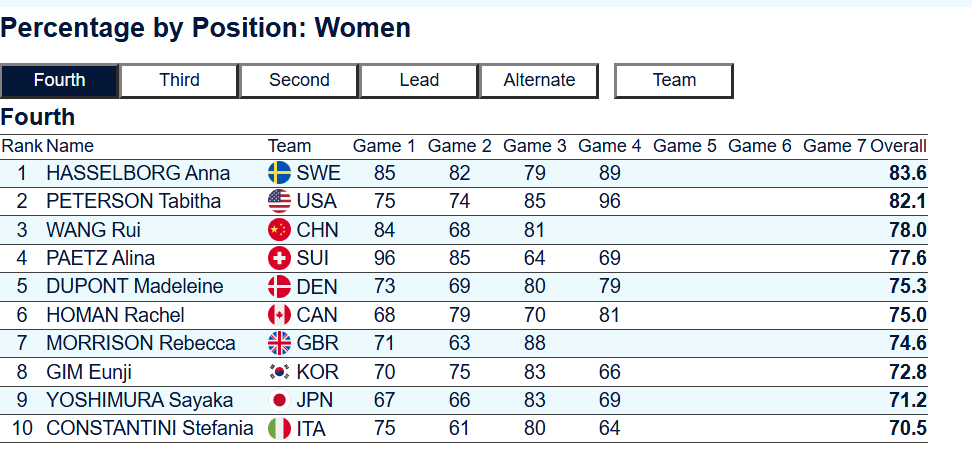Switch to the Team tab
972x450 pixels.
coord(674,80)
